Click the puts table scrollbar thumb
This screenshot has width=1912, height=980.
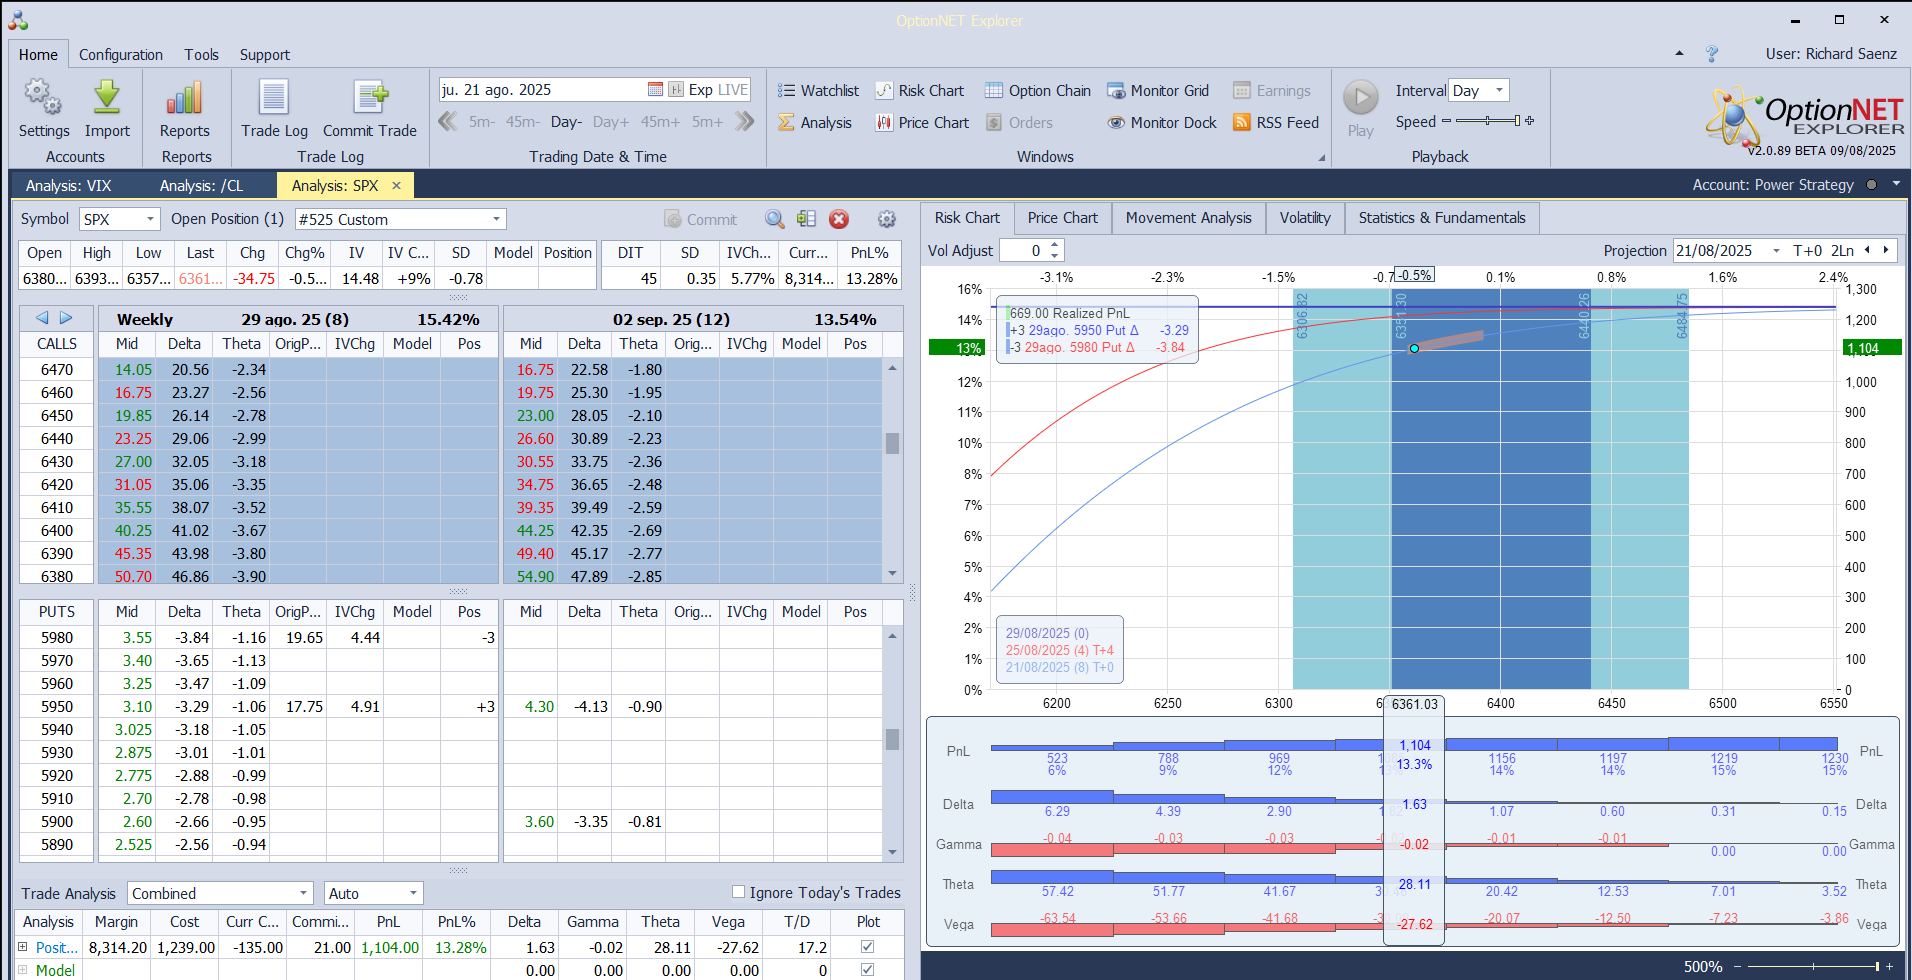[892, 739]
